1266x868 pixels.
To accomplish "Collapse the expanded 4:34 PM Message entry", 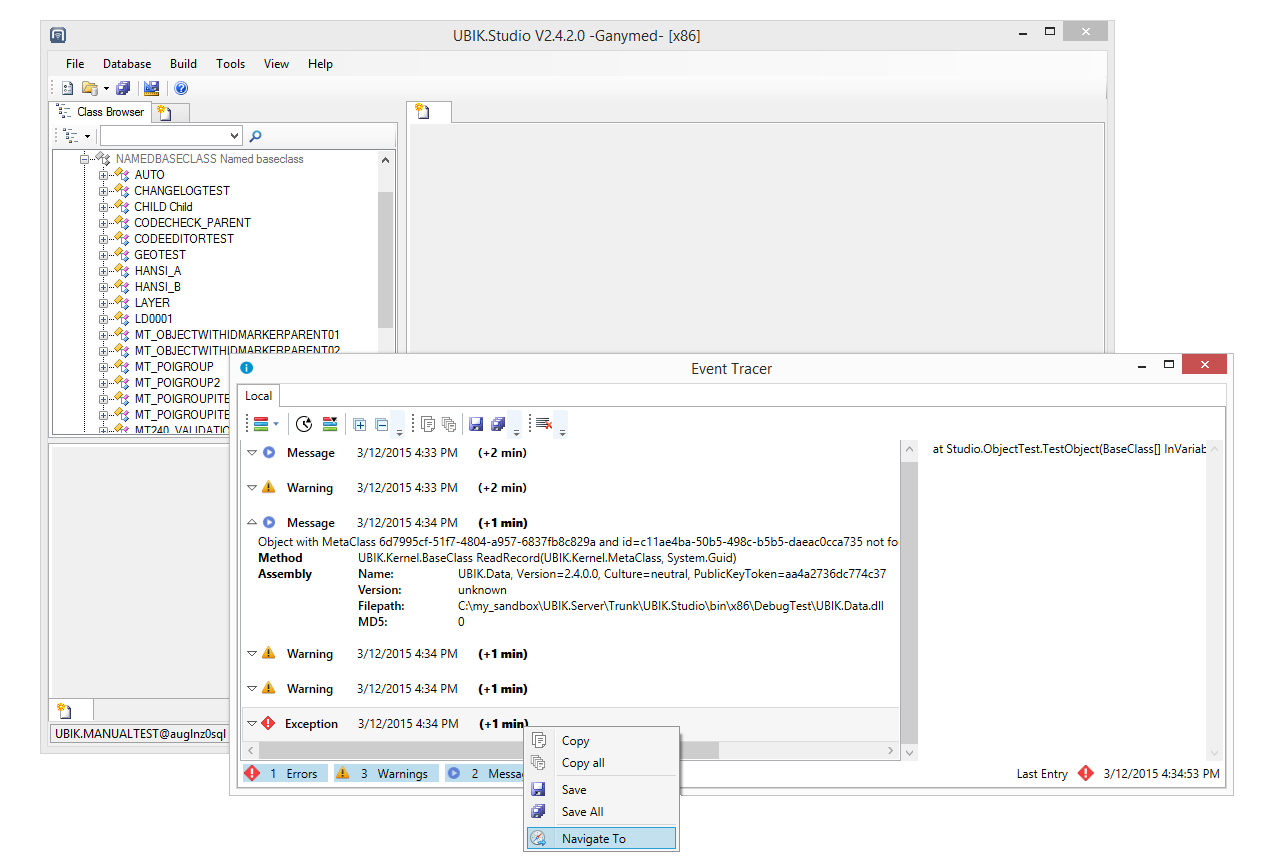I will pyautogui.click(x=251, y=523).
